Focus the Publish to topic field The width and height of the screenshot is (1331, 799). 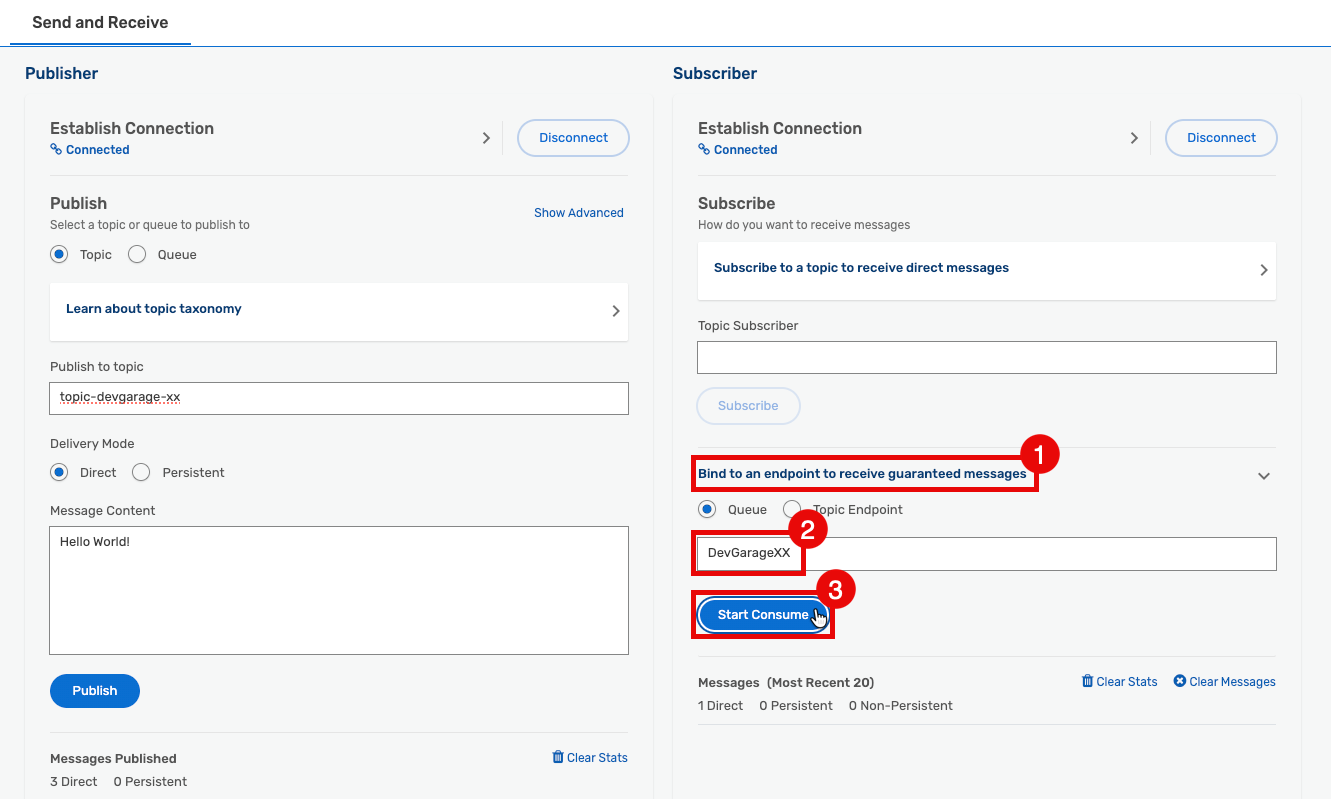tap(339, 398)
